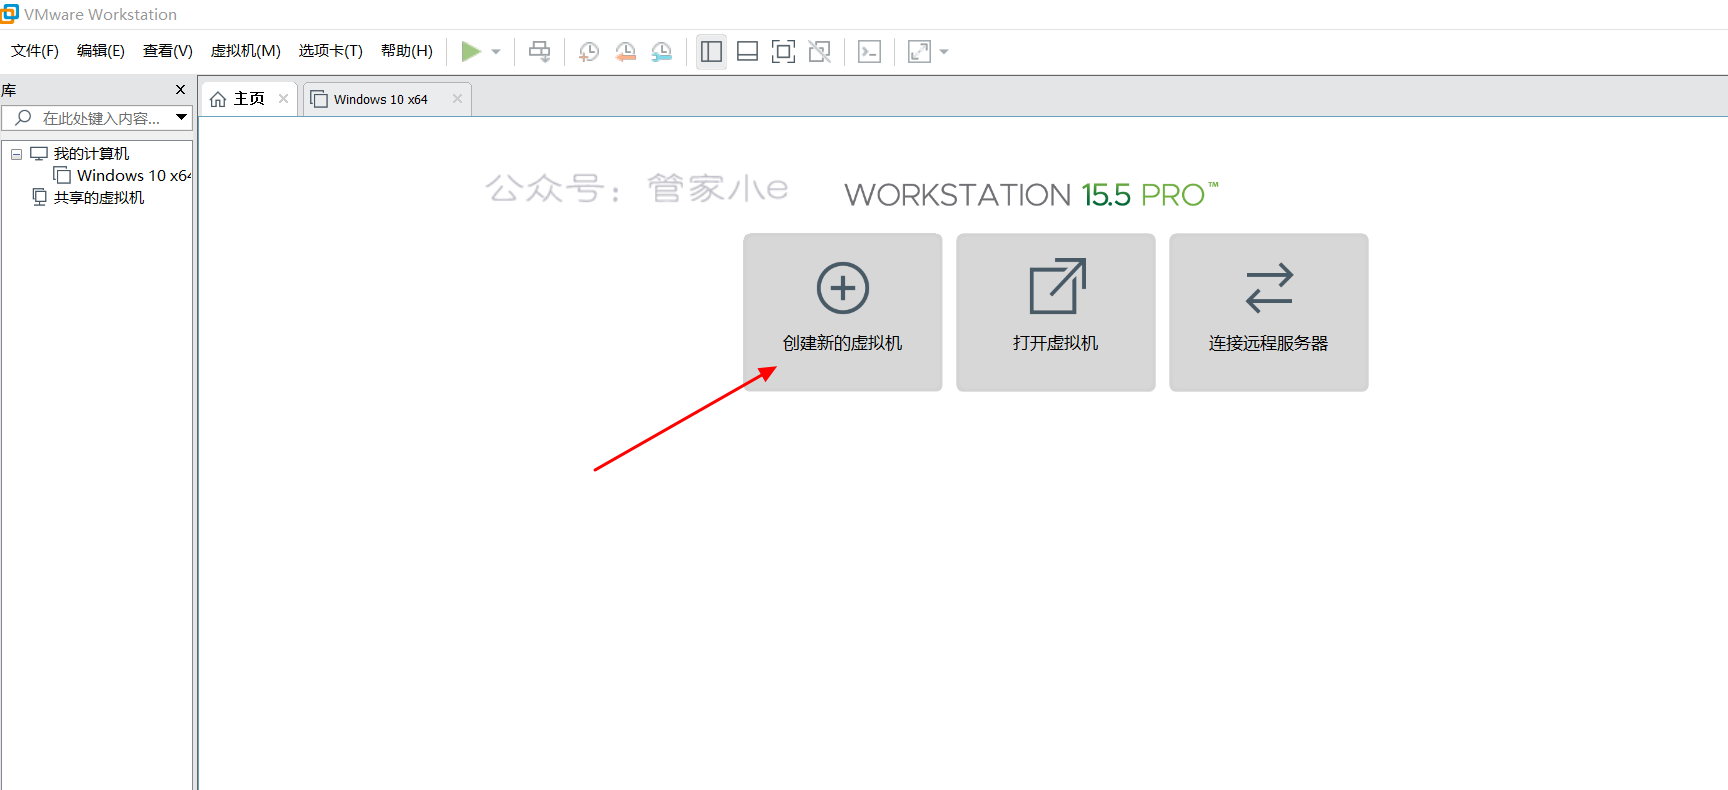Revert to snapshot using the orange-arrow clock icon
Viewport: 1728px width, 790px height.
pos(626,51)
